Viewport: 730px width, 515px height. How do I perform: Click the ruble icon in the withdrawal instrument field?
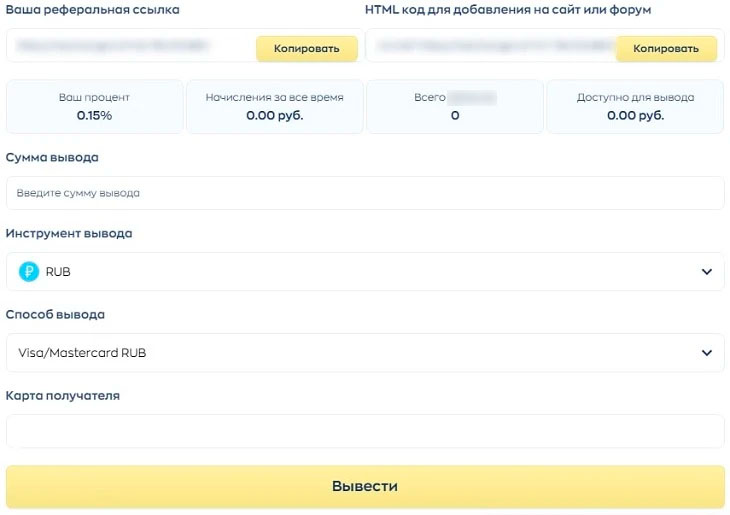coord(29,272)
